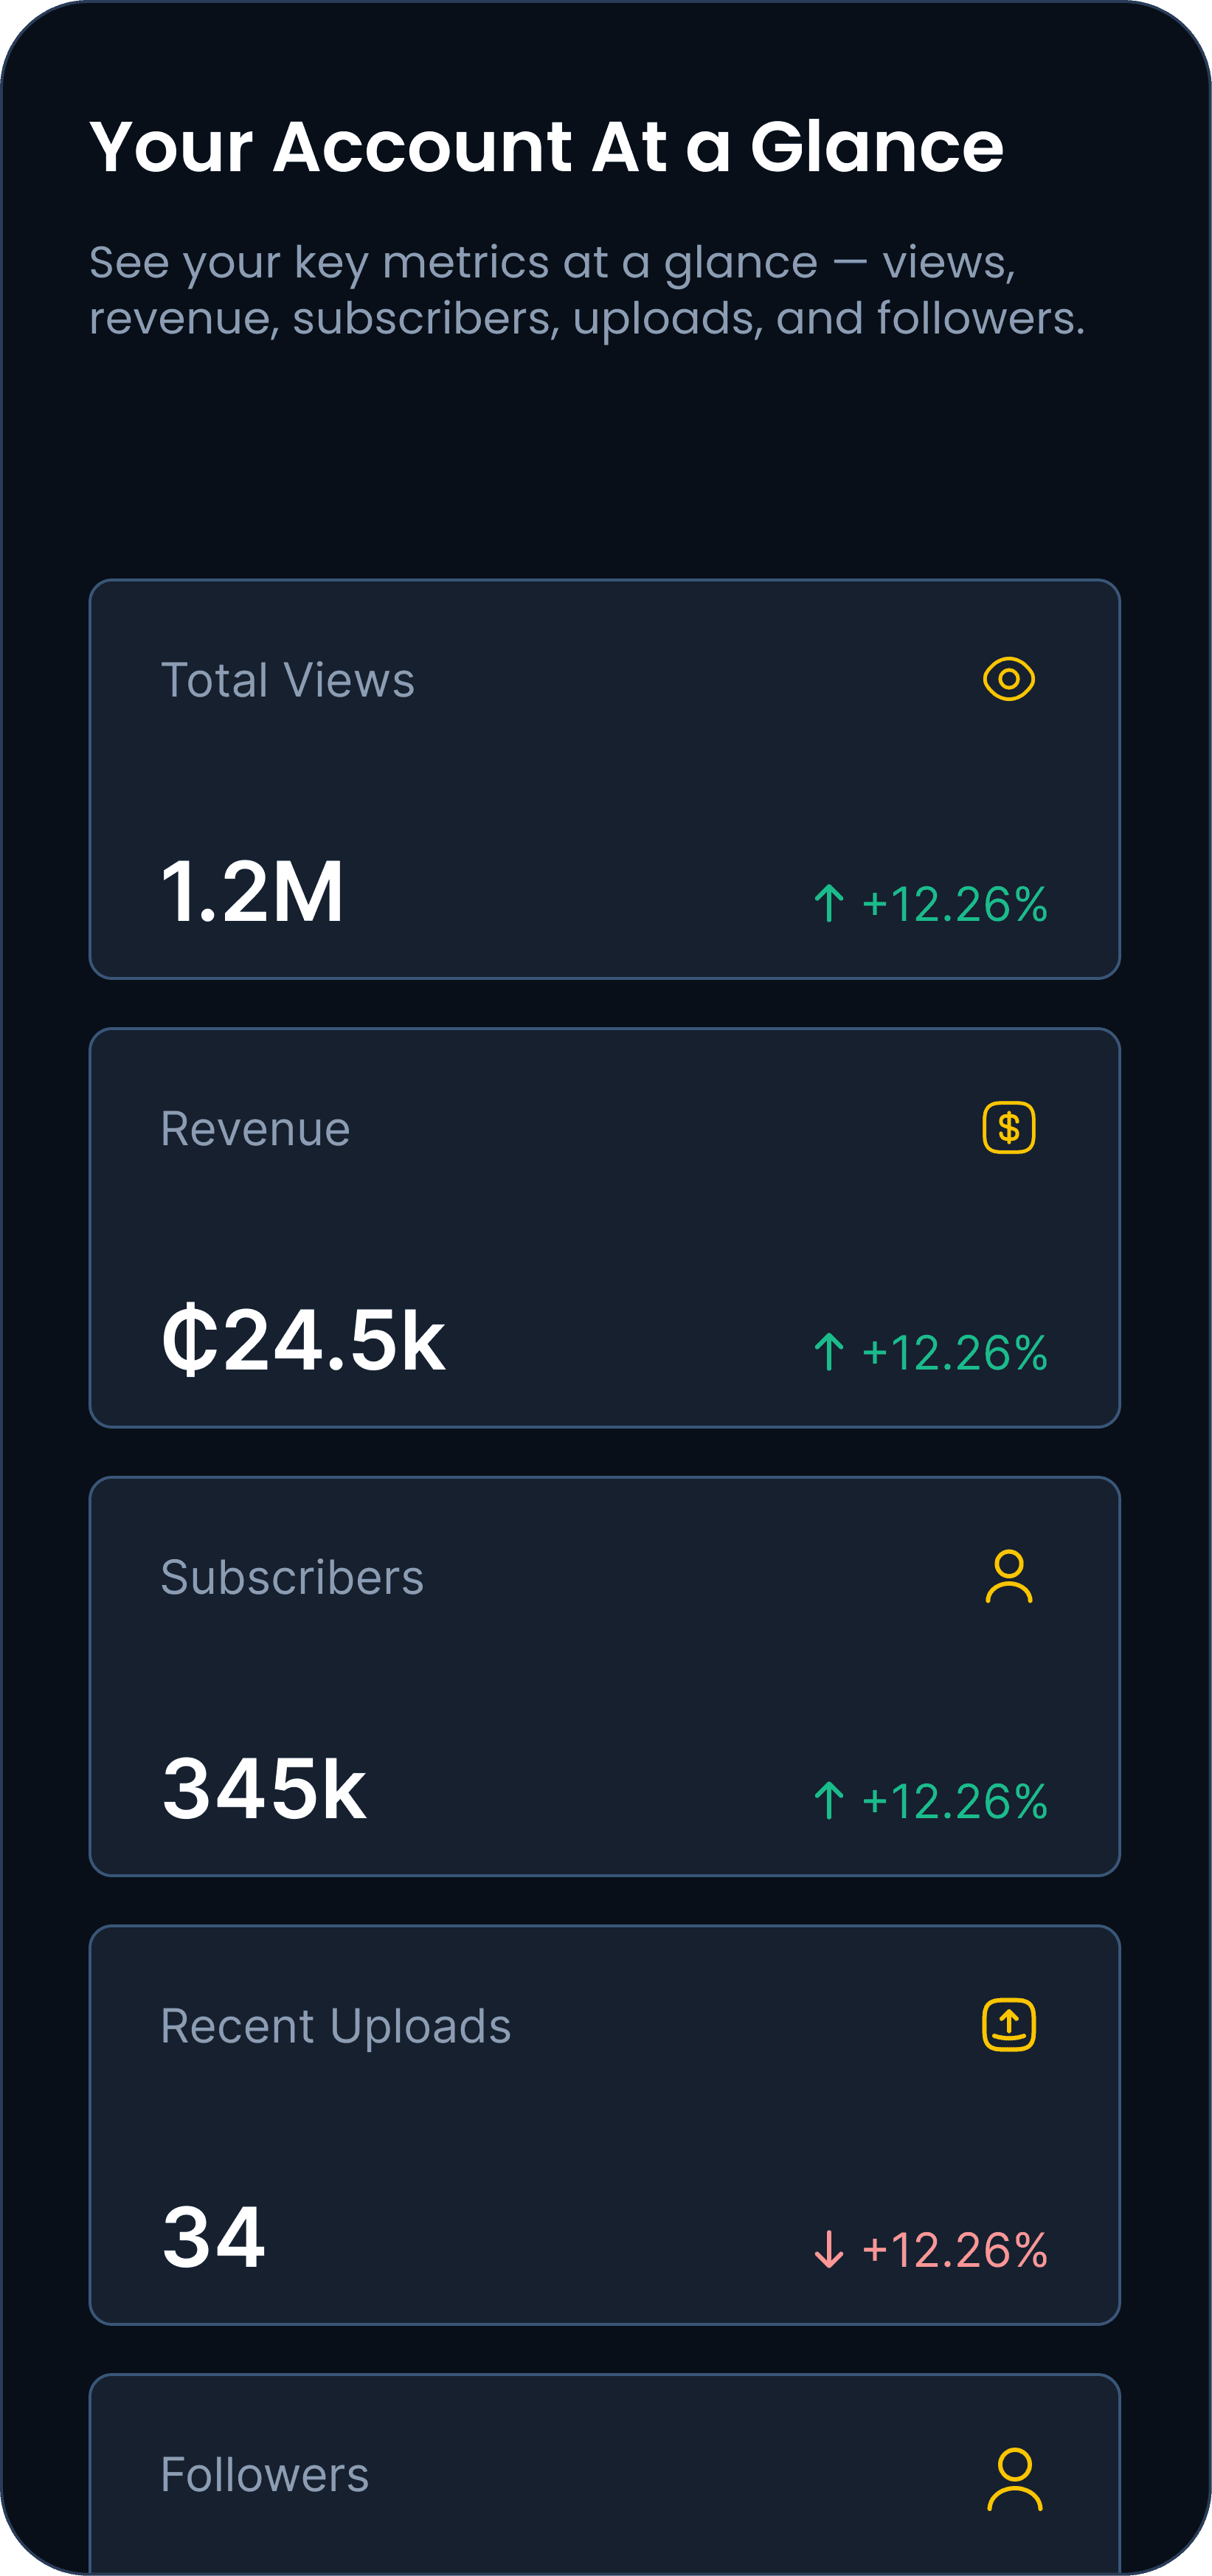
Task: Click the 345k subscribers count
Action: pyautogui.click(x=265, y=1788)
